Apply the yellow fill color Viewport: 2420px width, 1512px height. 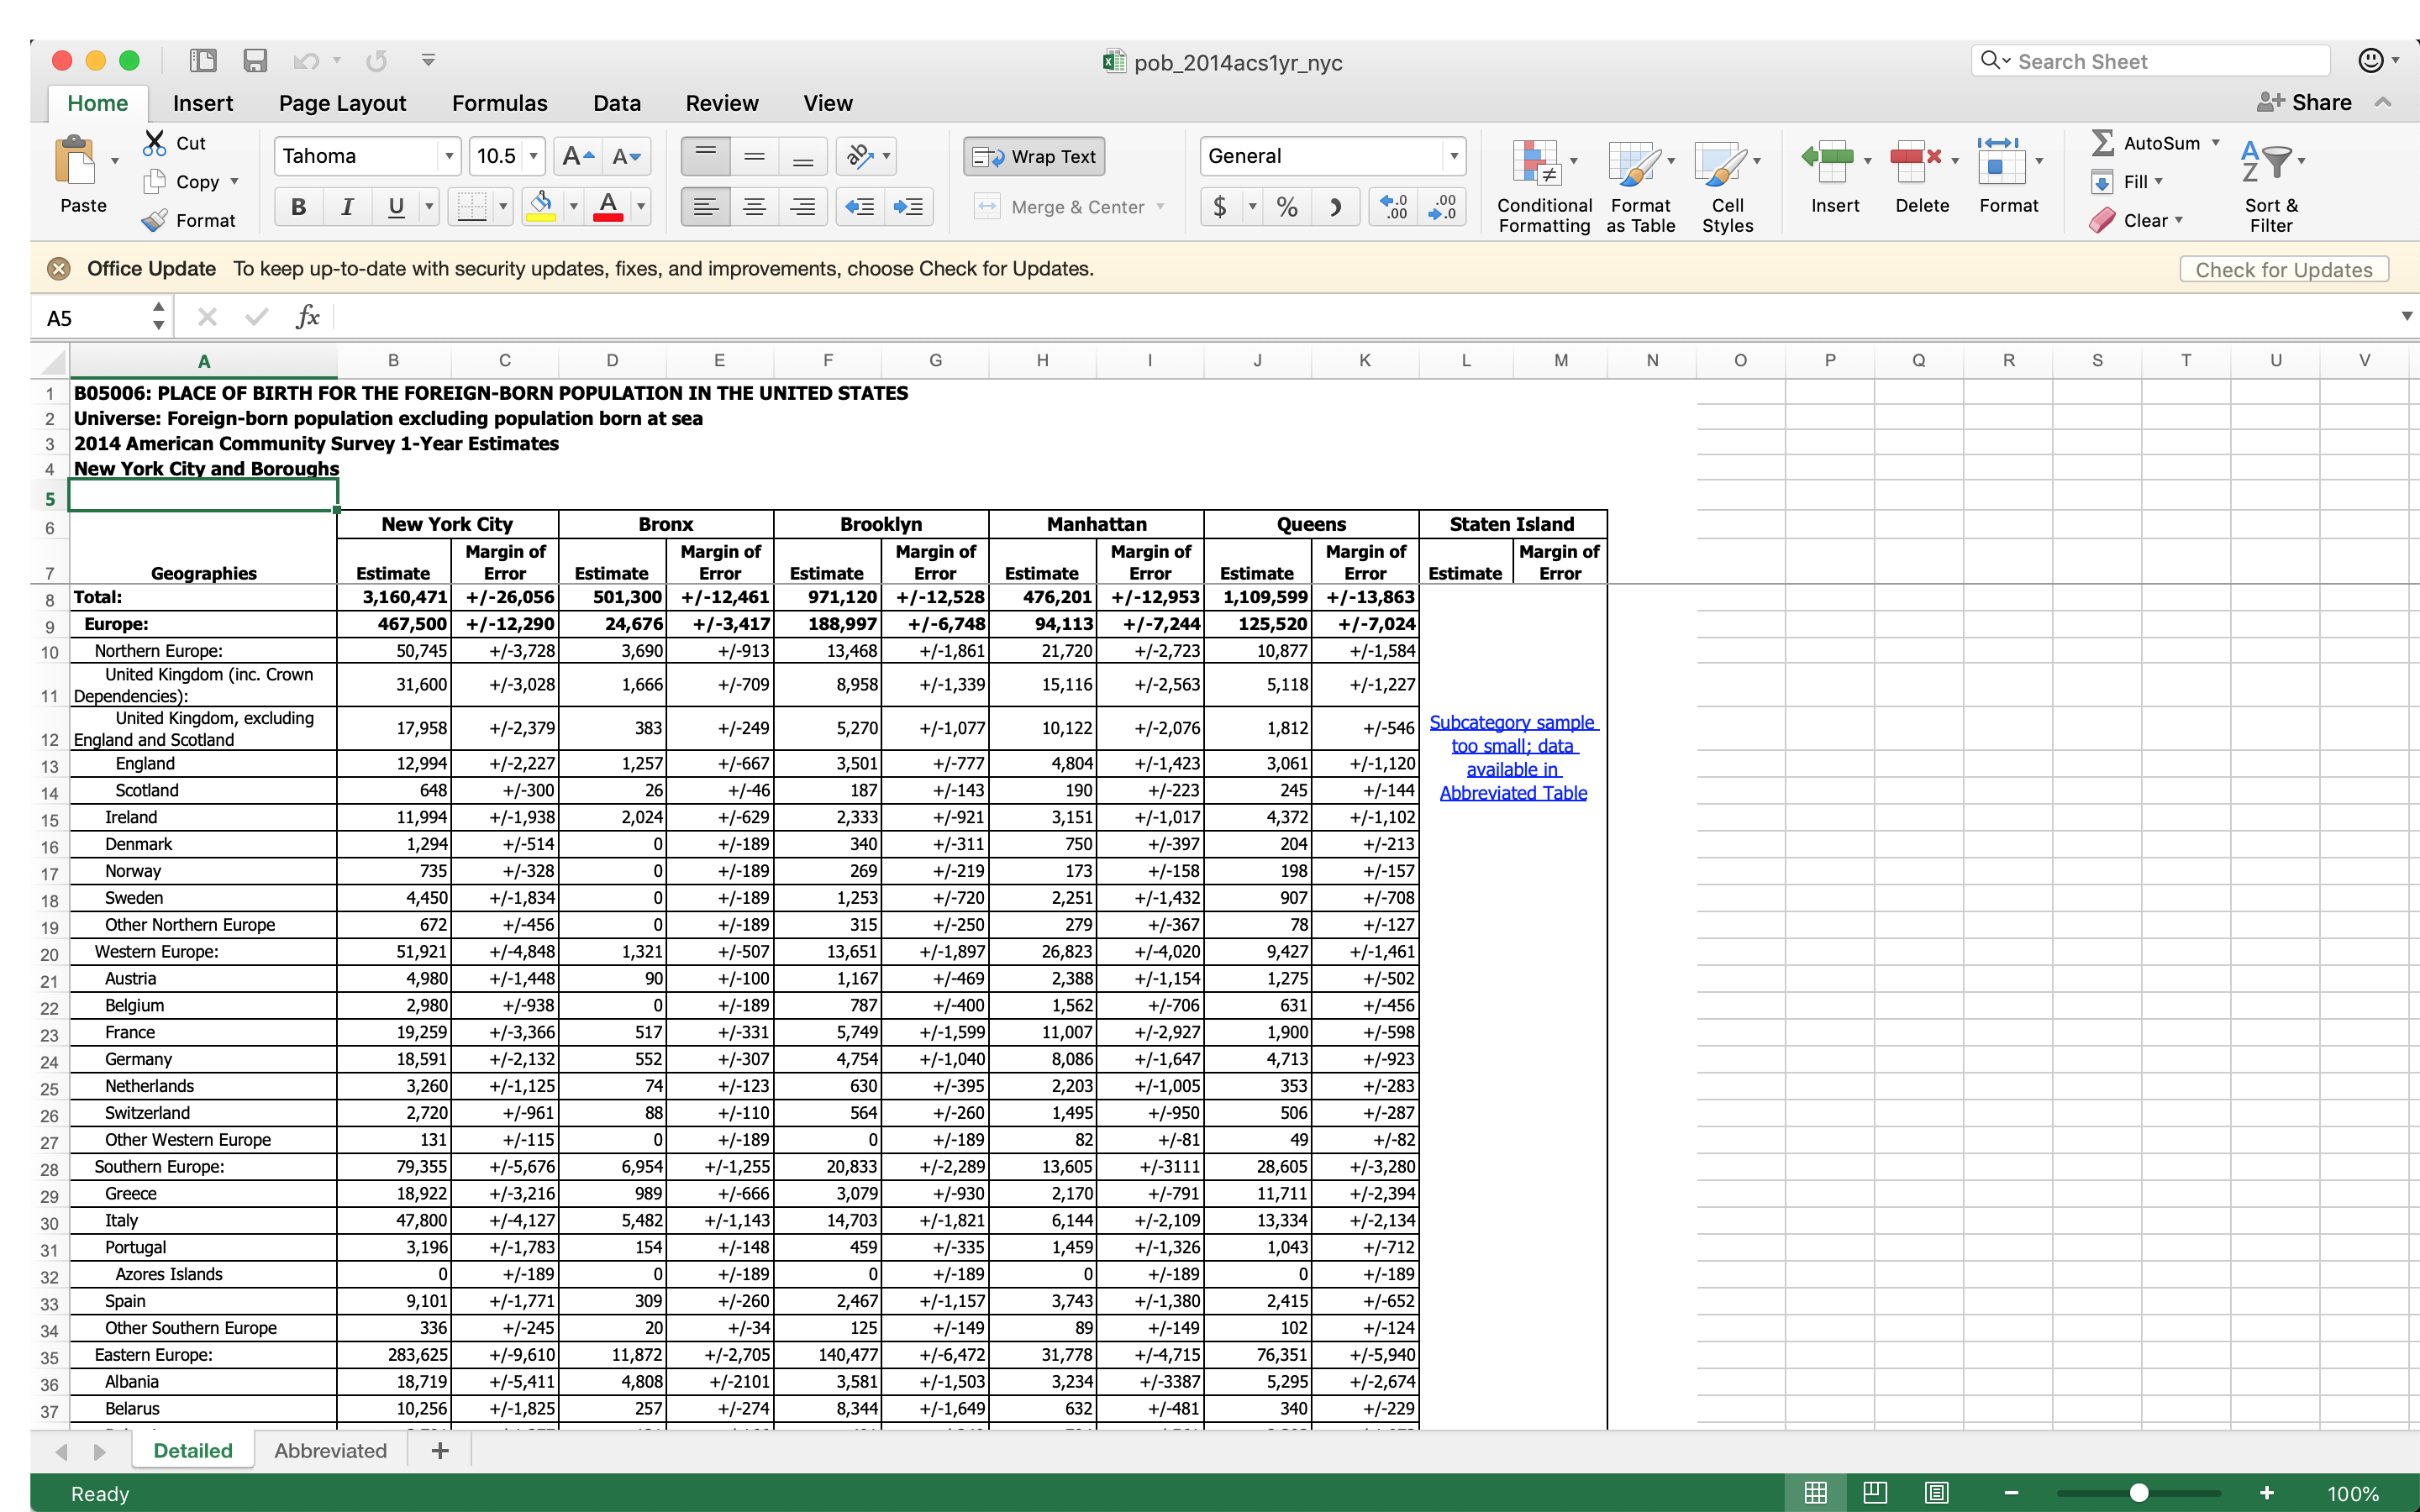pyautogui.click(x=540, y=207)
